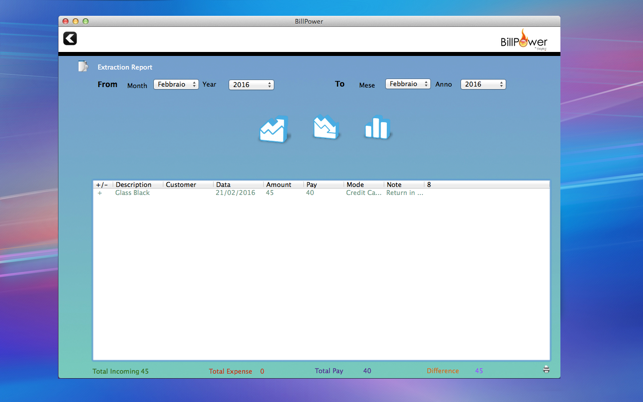The width and height of the screenshot is (643, 402).
Task: Click the BillPower flame logo
Action: pyautogui.click(x=524, y=39)
